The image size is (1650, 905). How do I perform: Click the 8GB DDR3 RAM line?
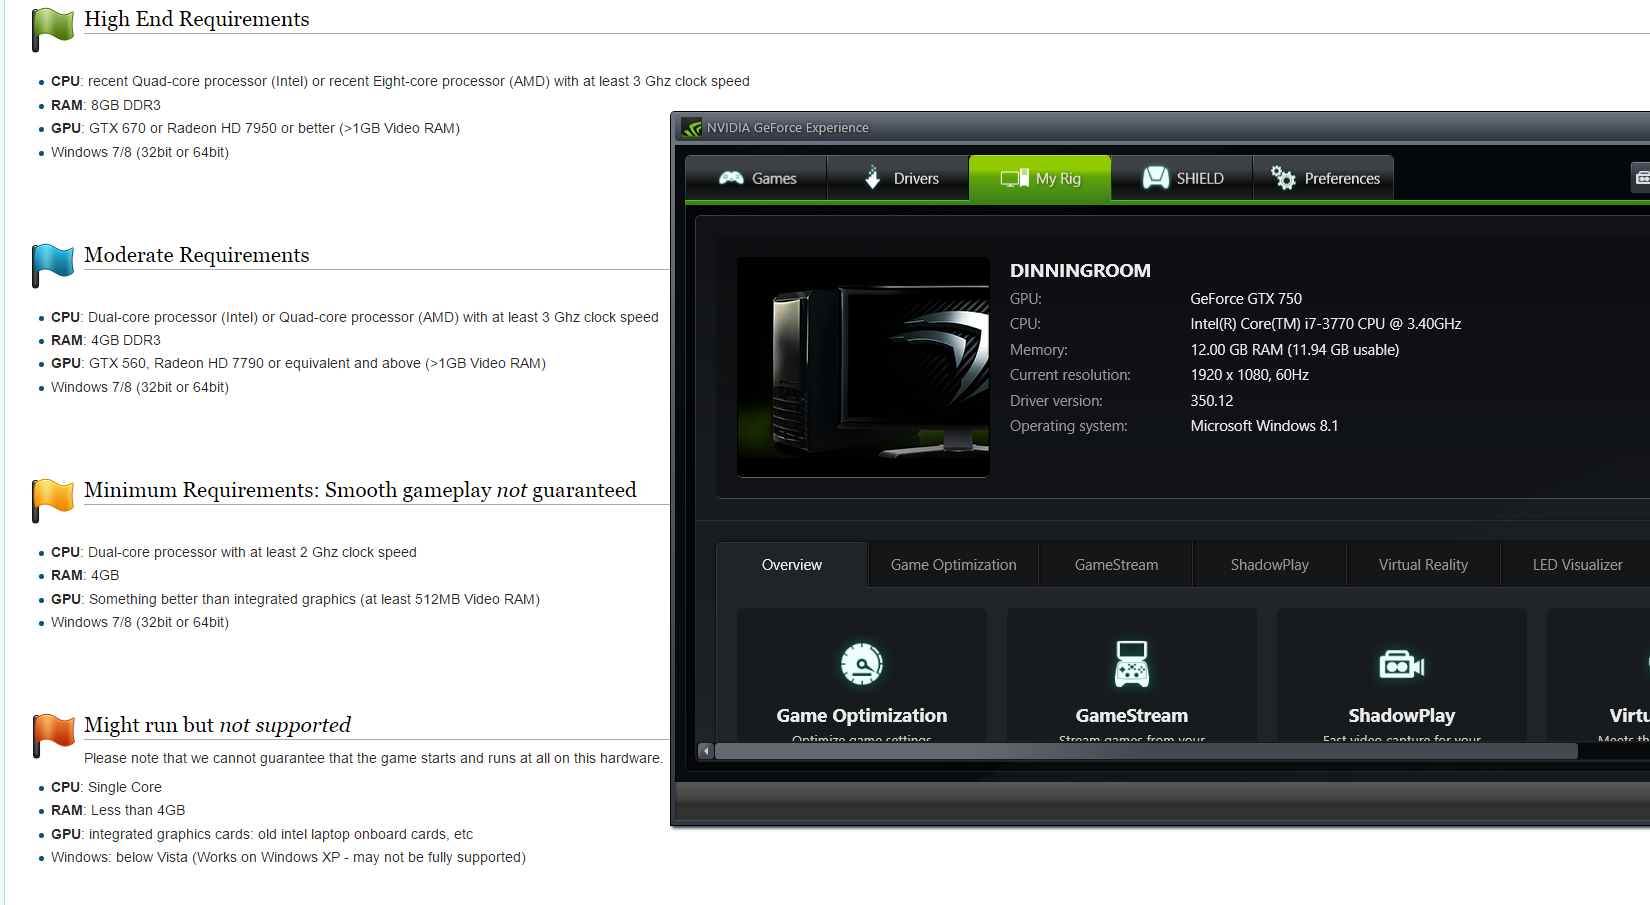106,105
